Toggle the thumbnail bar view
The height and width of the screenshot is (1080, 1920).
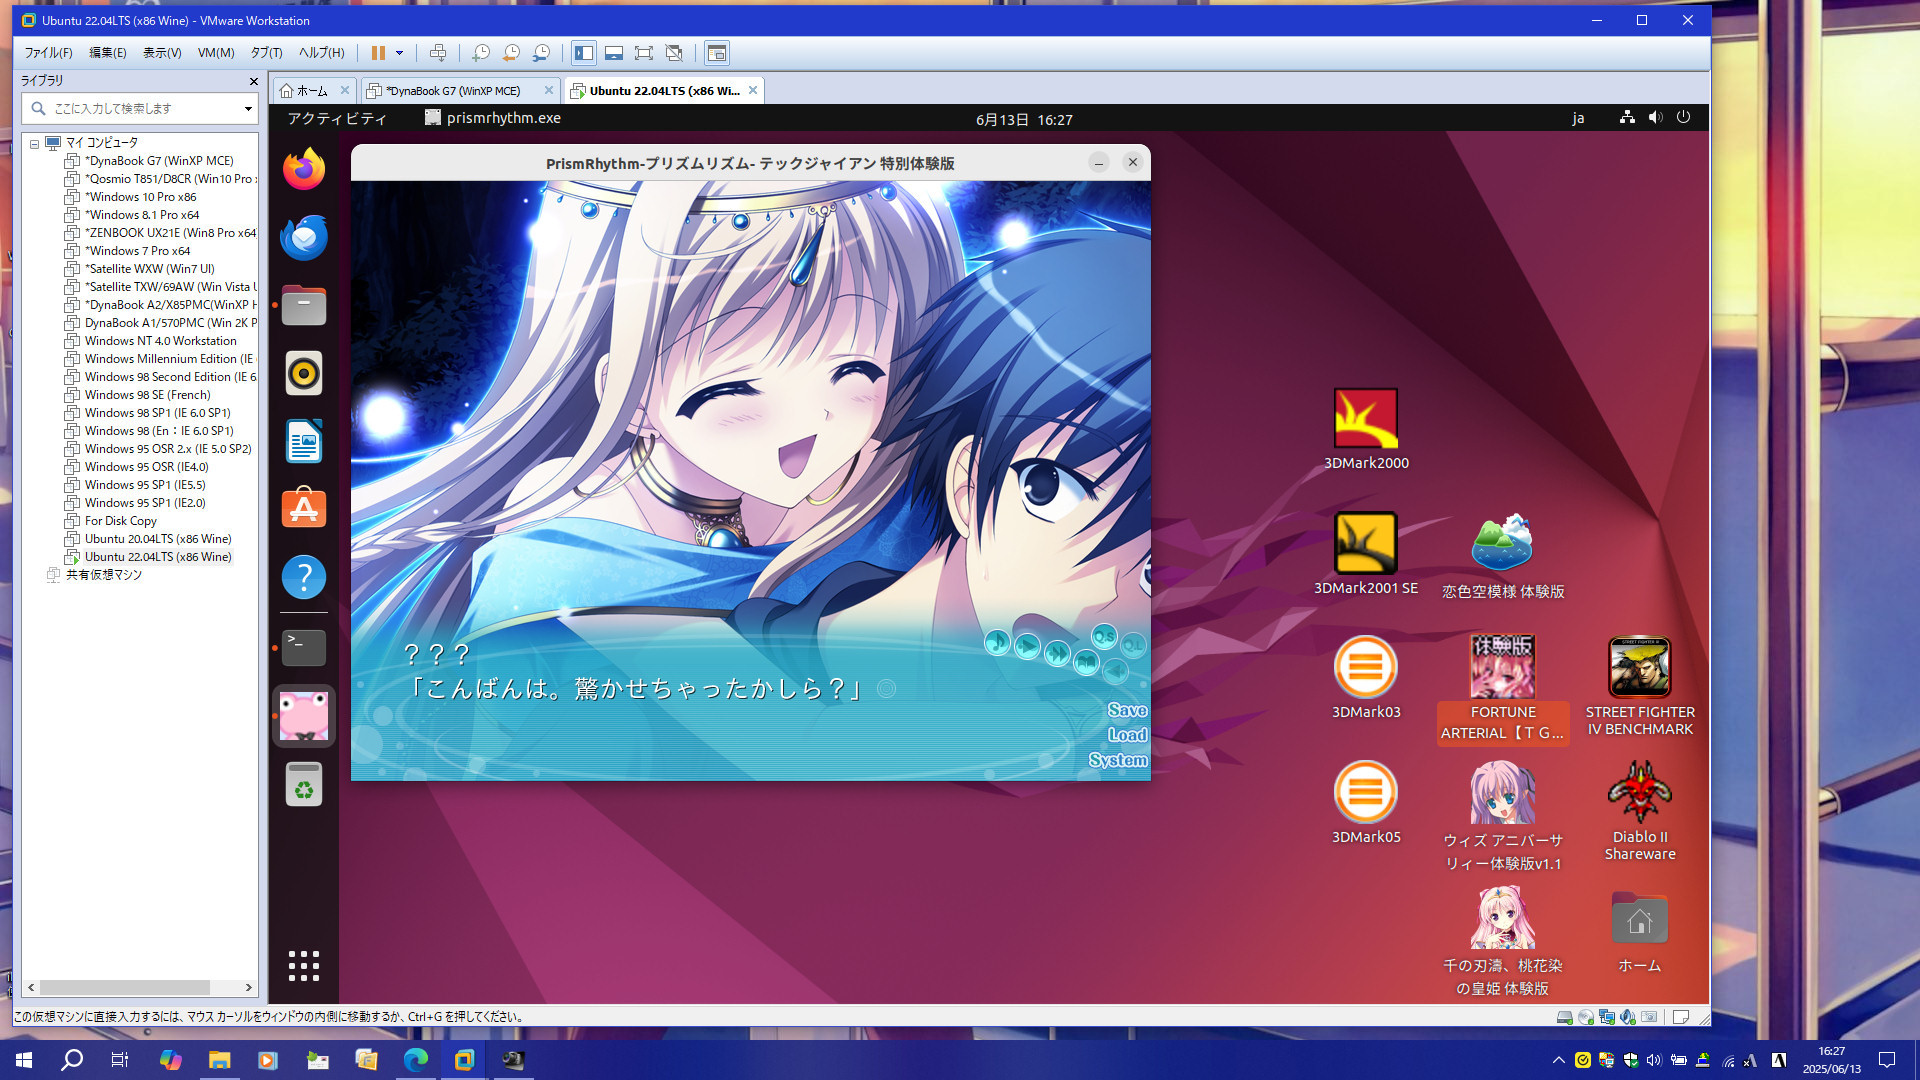[x=614, y=53]
